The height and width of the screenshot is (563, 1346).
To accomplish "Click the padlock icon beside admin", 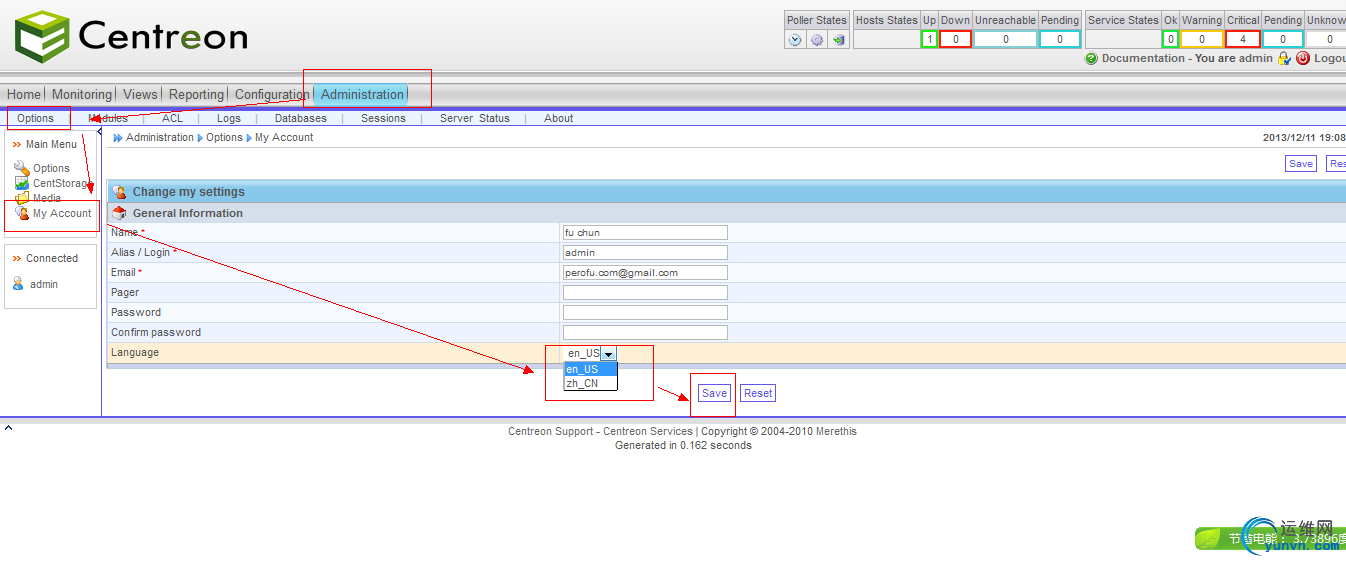I will click(x=1284, y=58).
